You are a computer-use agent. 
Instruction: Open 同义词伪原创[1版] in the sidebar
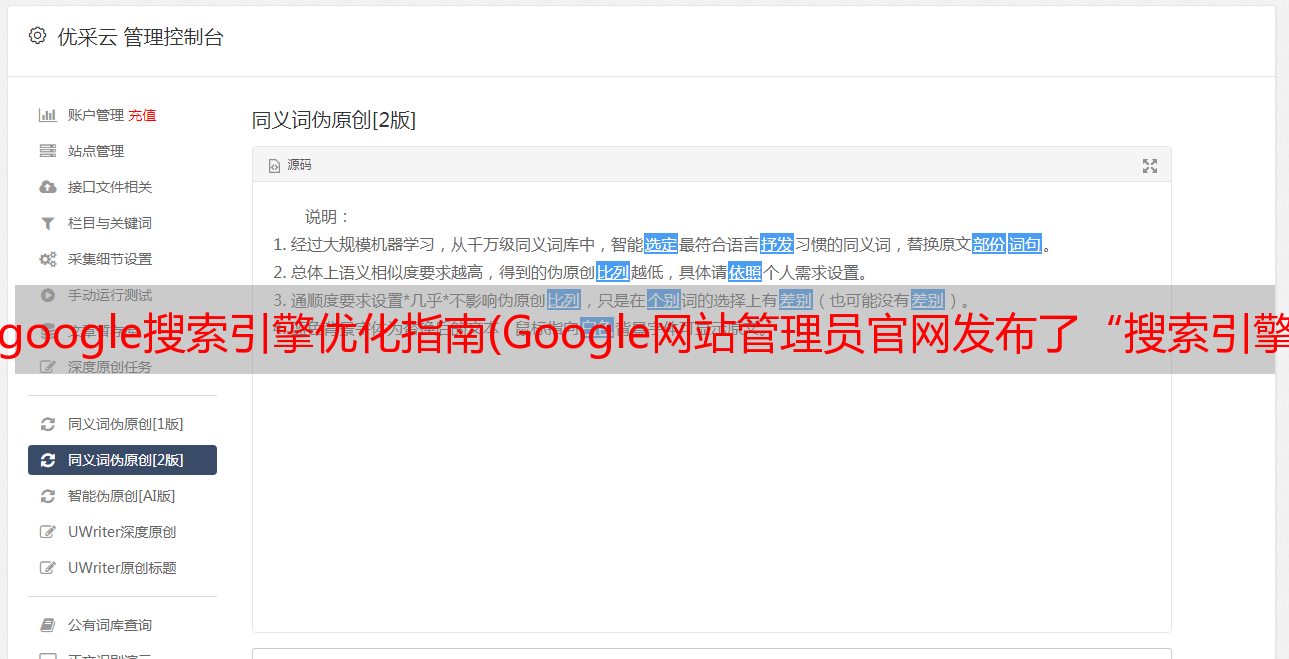(122, 424)
